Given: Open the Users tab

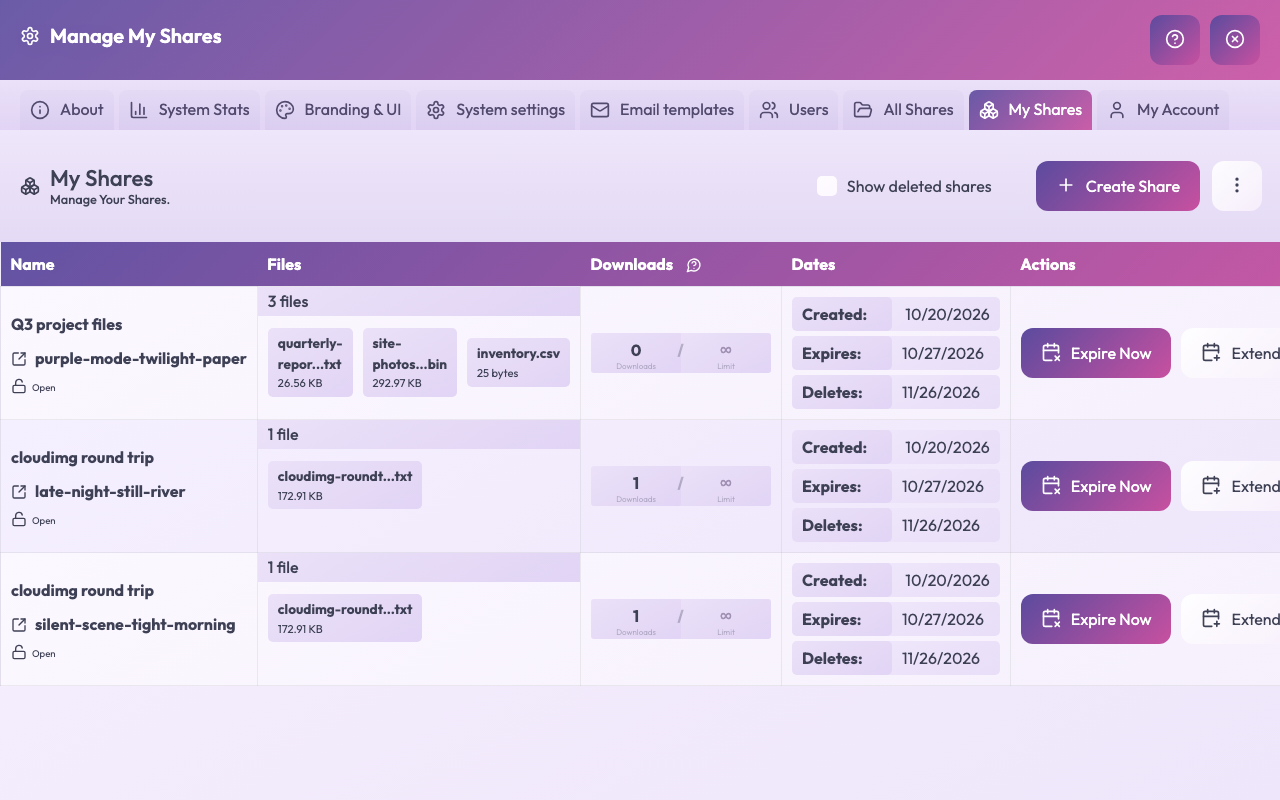Looking at the screenshot, I should click(x=794, y=110).
